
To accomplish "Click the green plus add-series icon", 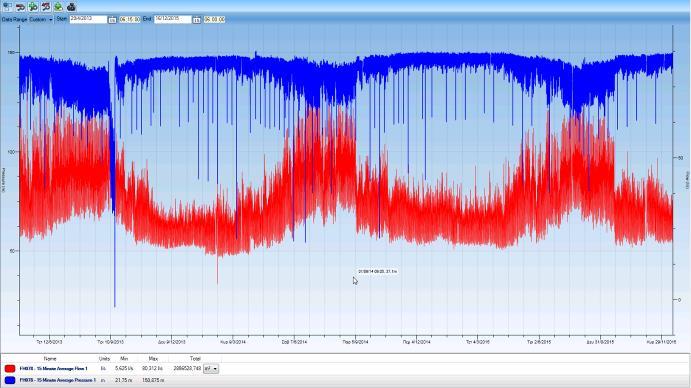I will tap(33, 7).
